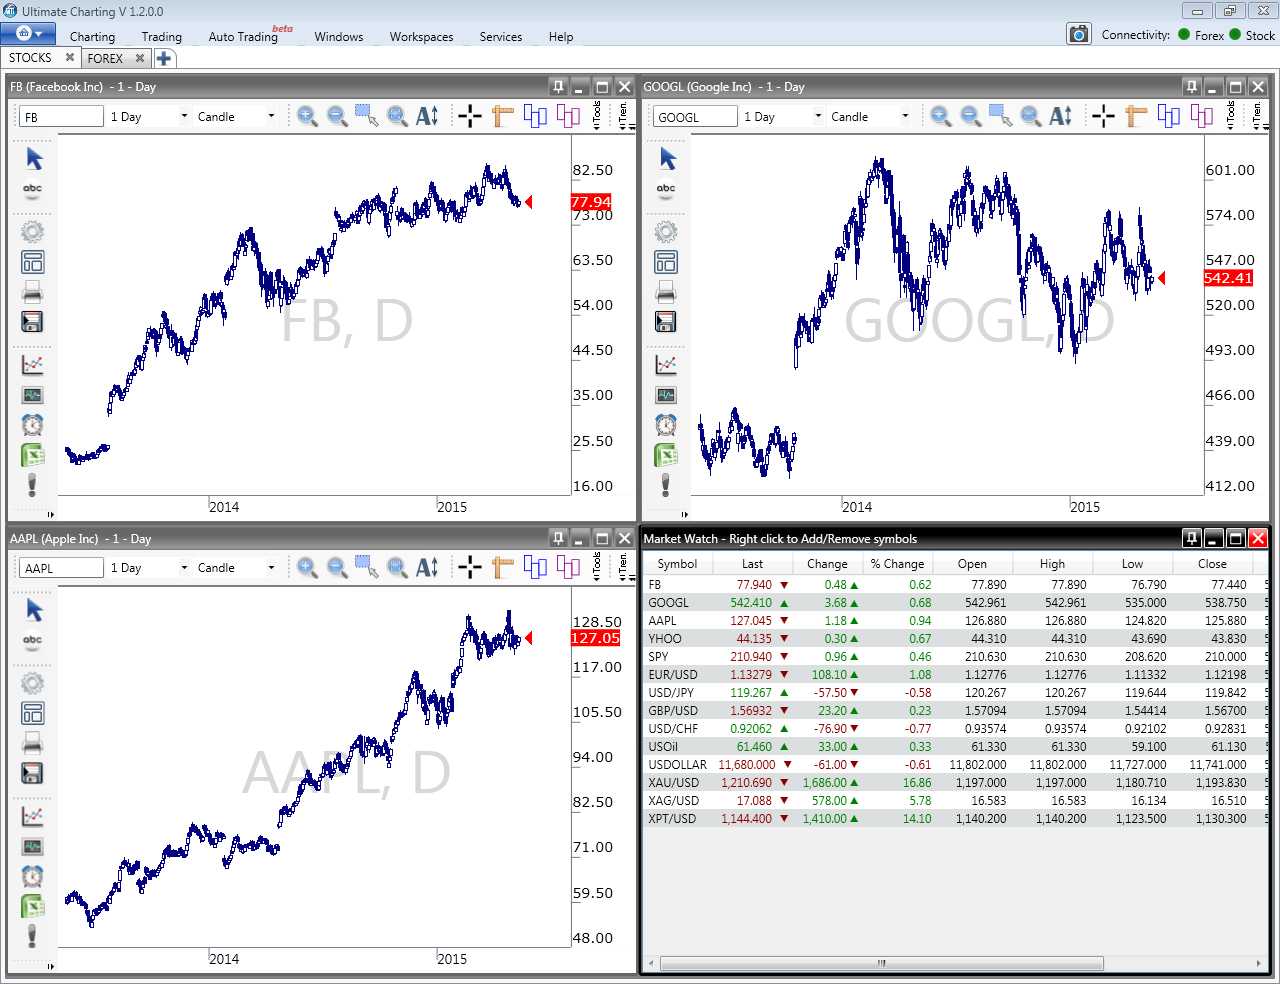The height and width of the screenshot is (984, 1280).
Task: Open the Auto Trading menu
Action: 242,37
